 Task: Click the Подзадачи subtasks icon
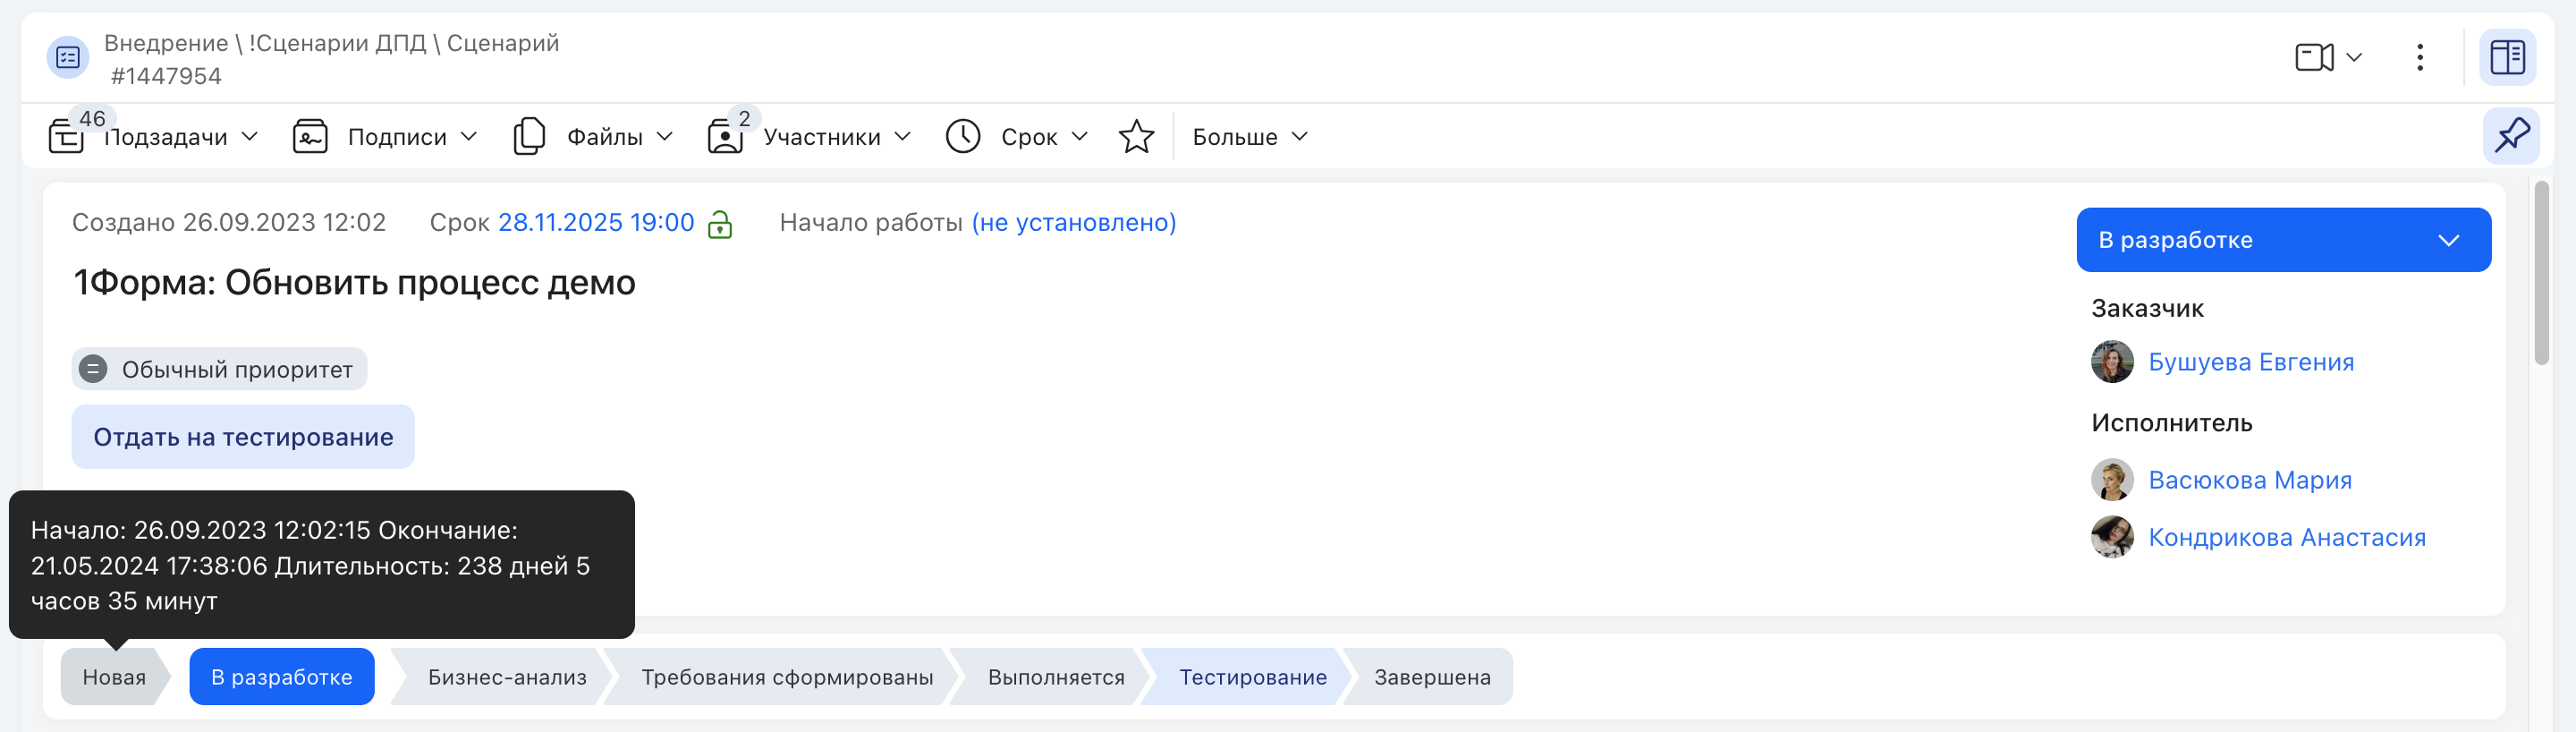click(x=66, y=136)
